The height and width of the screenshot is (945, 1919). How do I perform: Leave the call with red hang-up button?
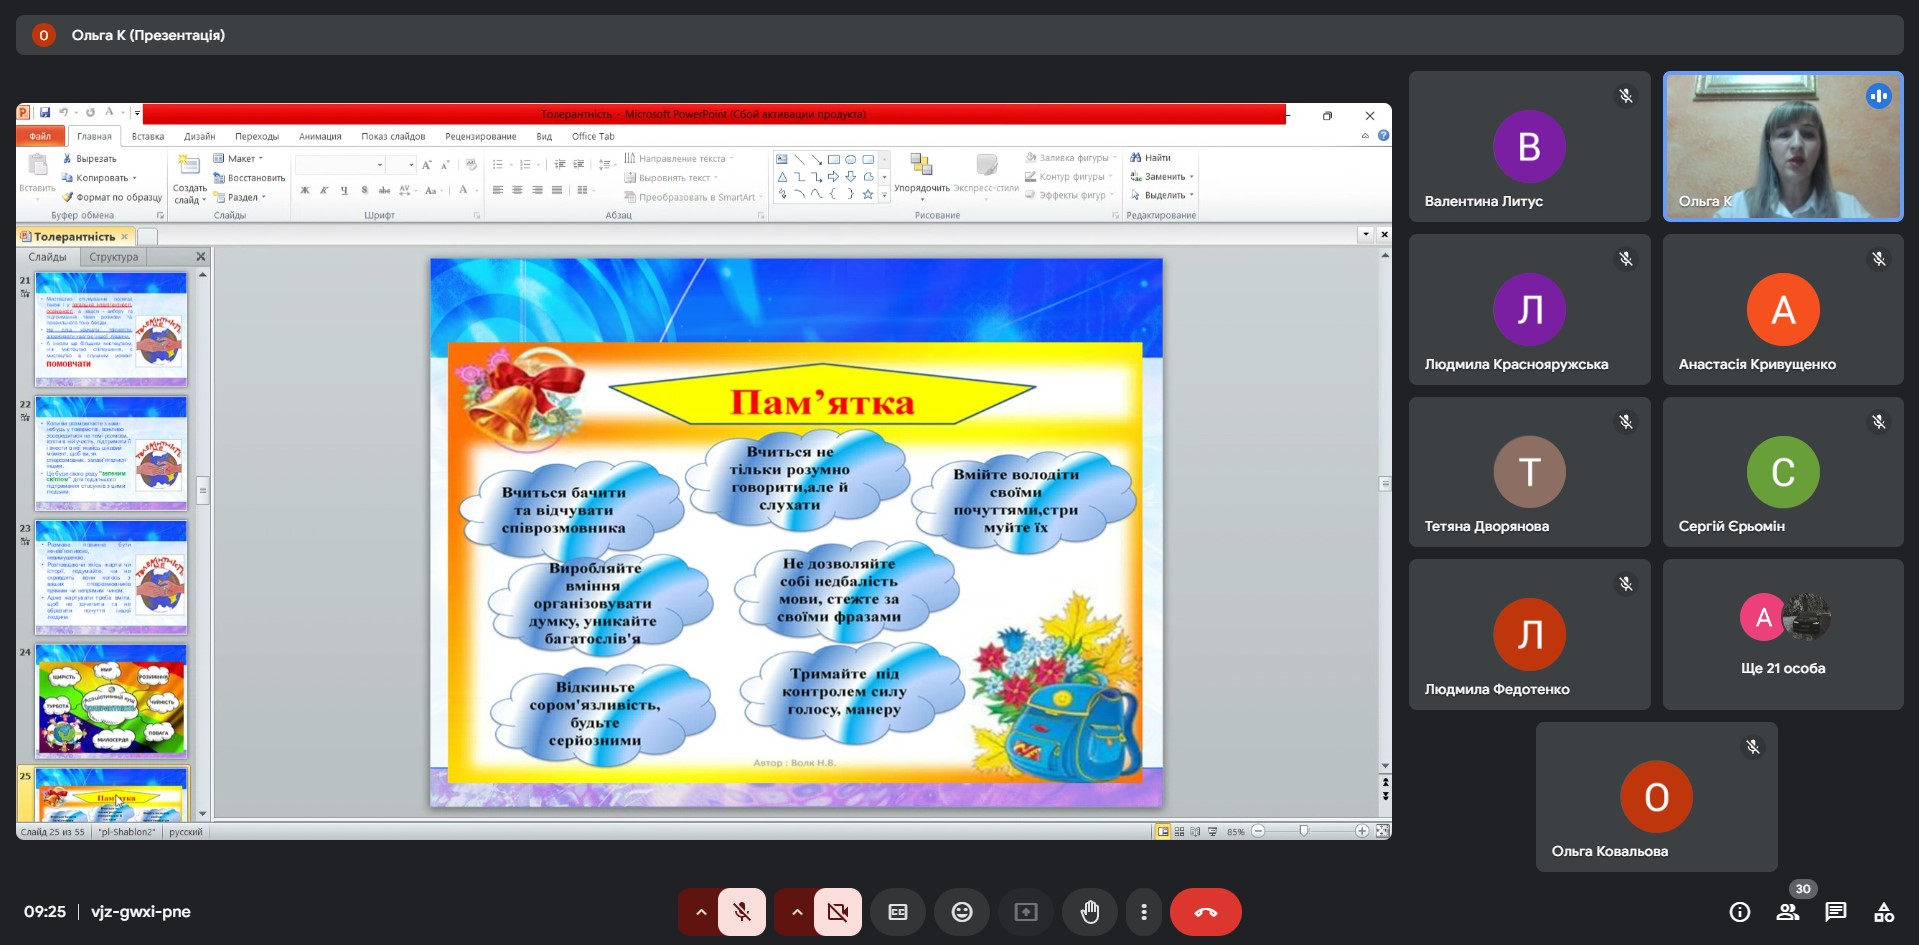[1205, 912]
